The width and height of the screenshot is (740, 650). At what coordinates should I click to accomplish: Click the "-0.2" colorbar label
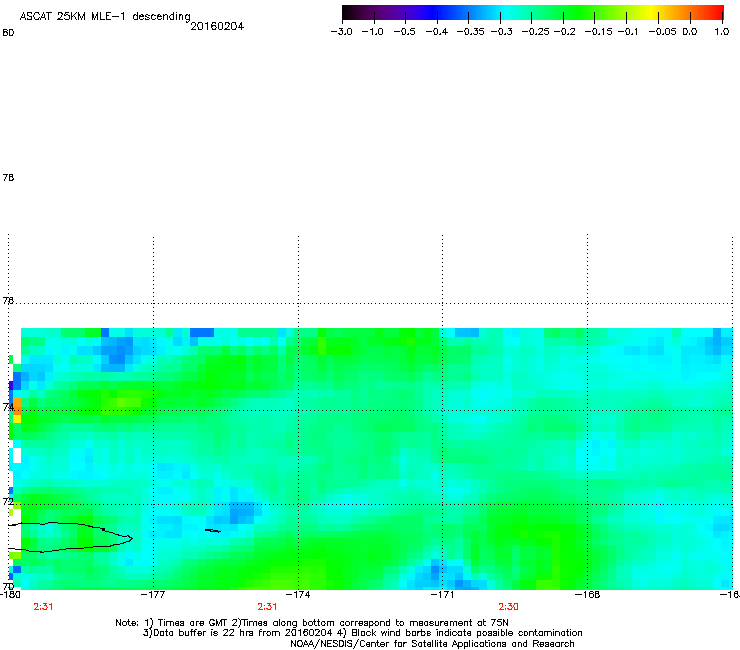(564, 32)
